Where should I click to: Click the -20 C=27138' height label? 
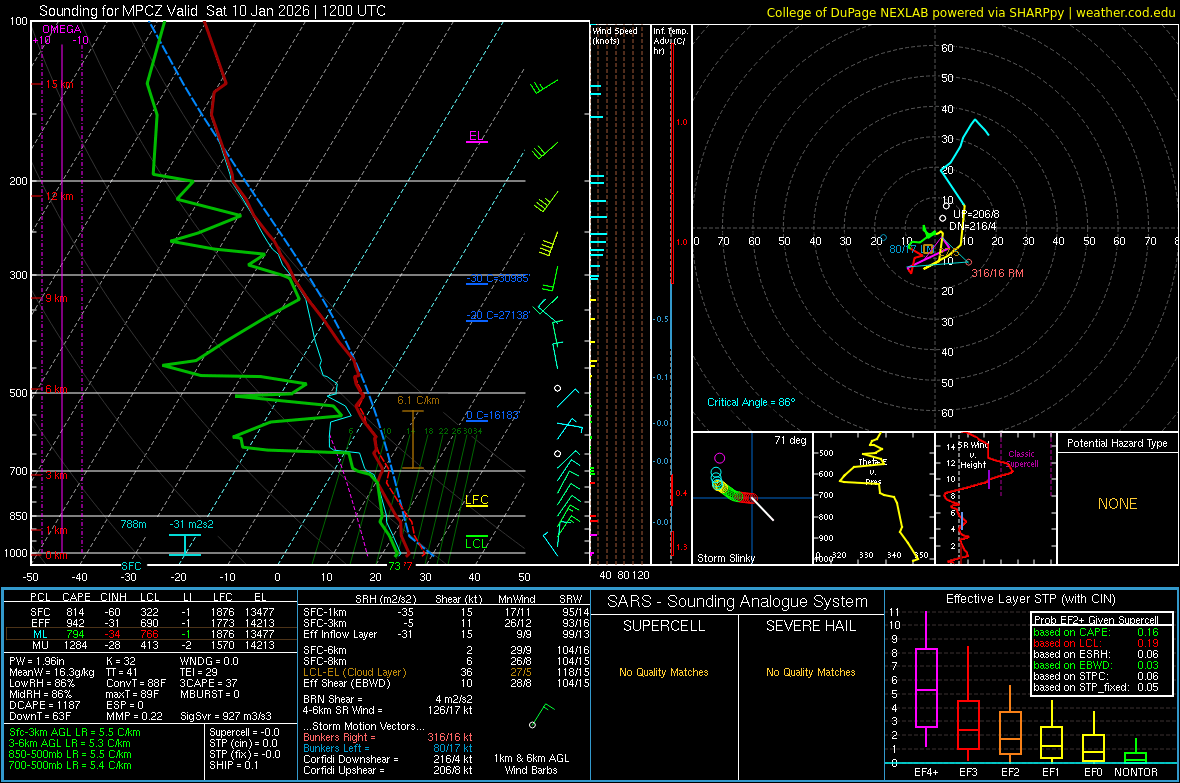tap(497, 315)
